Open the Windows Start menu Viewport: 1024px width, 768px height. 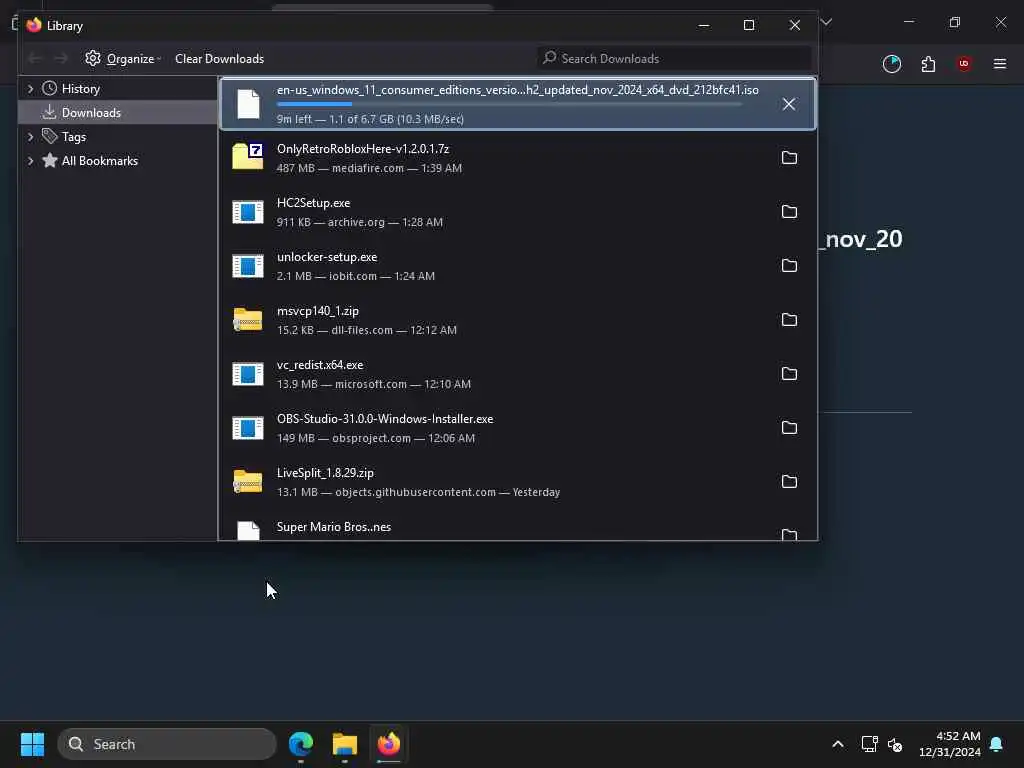32,744
